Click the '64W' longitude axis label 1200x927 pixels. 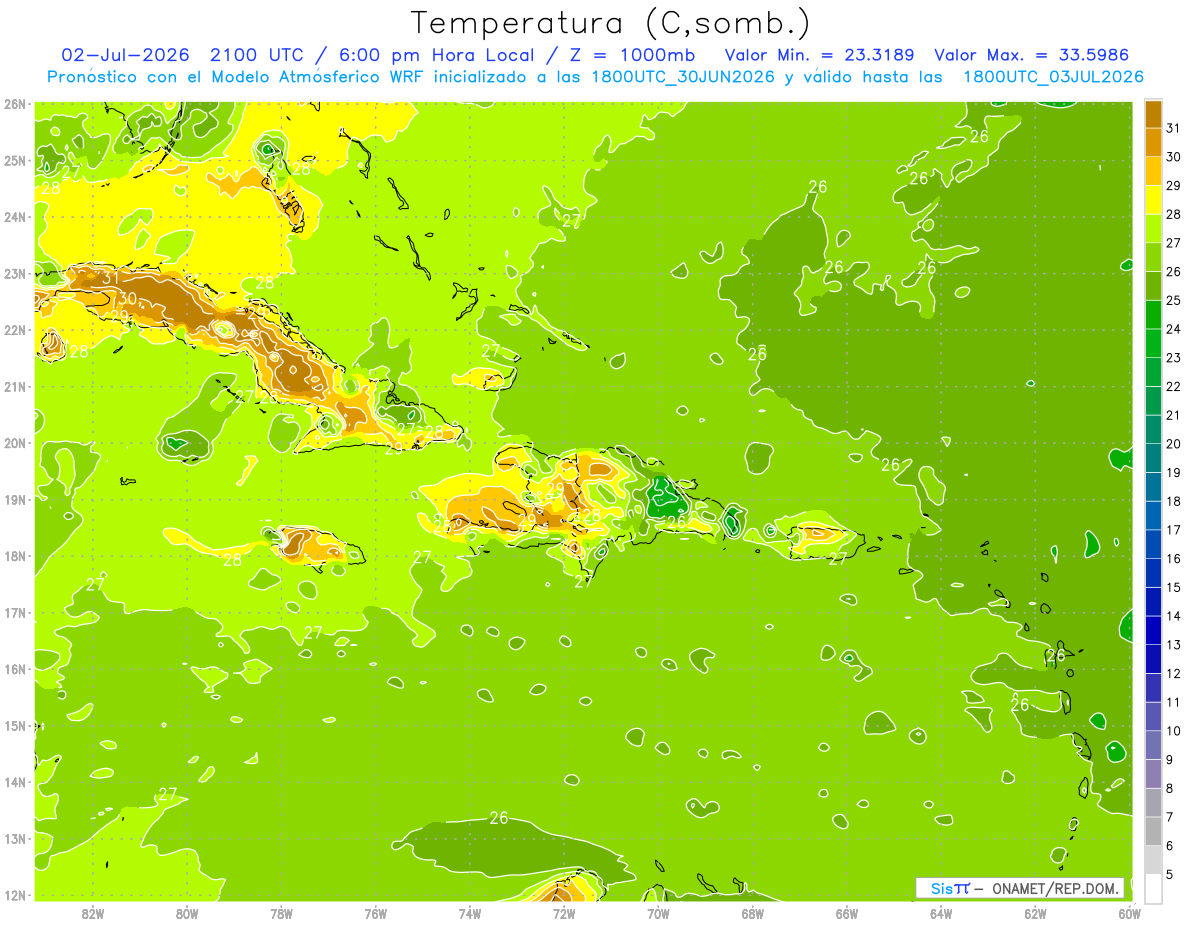click(941, 913)
